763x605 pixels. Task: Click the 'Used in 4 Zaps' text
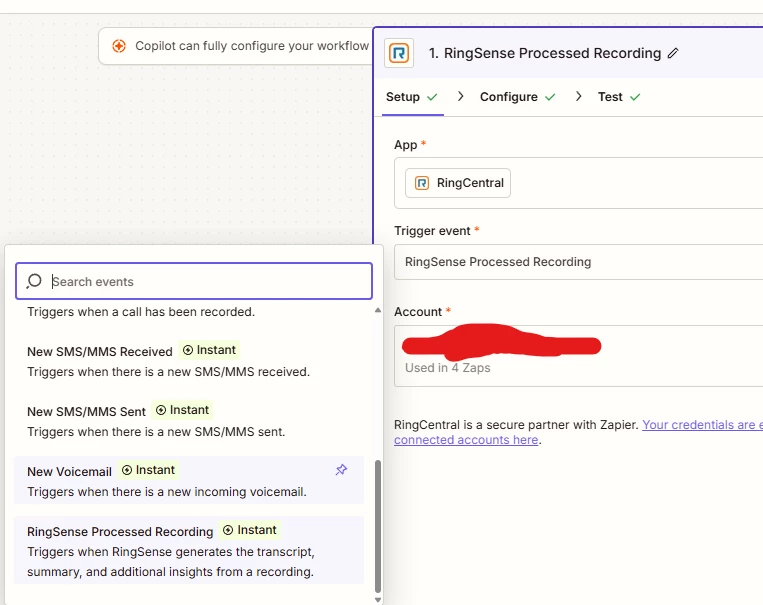tap(448, 368)
